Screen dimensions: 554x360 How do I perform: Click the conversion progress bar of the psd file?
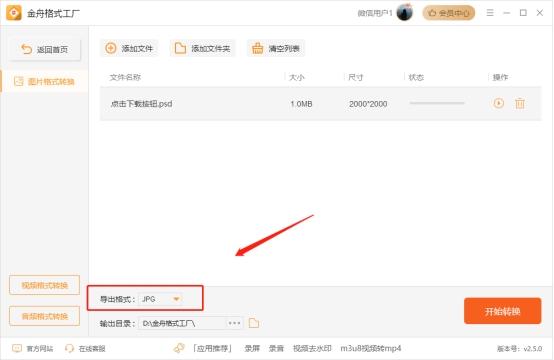coord(437,103)
